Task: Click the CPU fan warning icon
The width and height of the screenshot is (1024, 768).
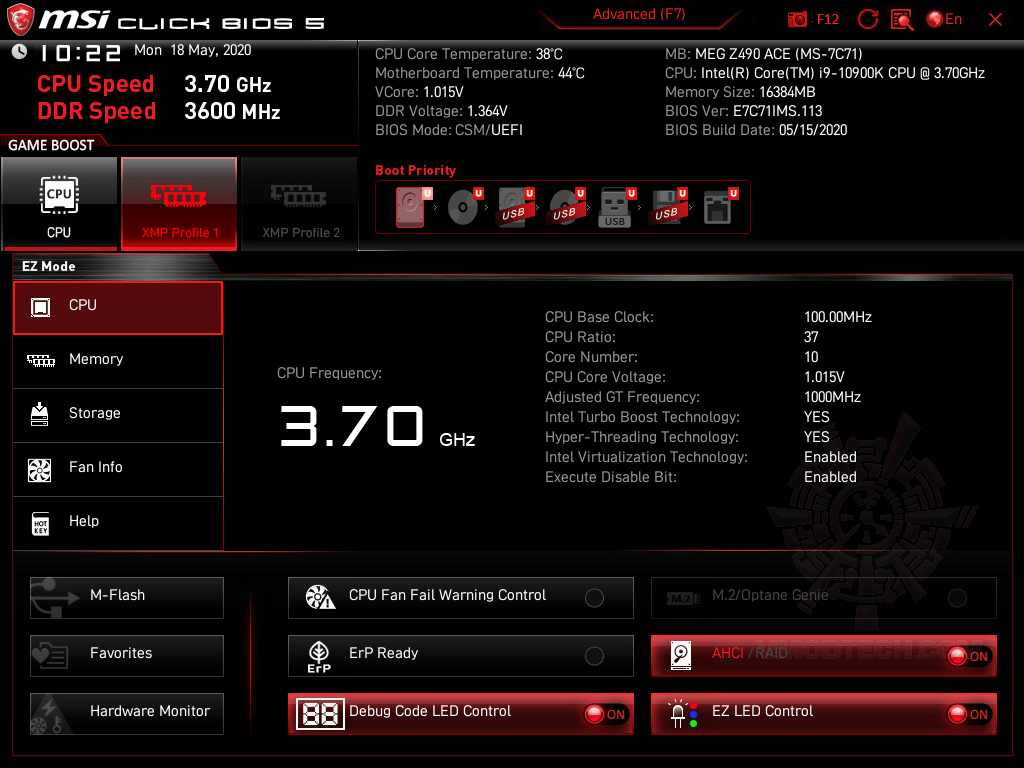Action: (x=320, y=597)
